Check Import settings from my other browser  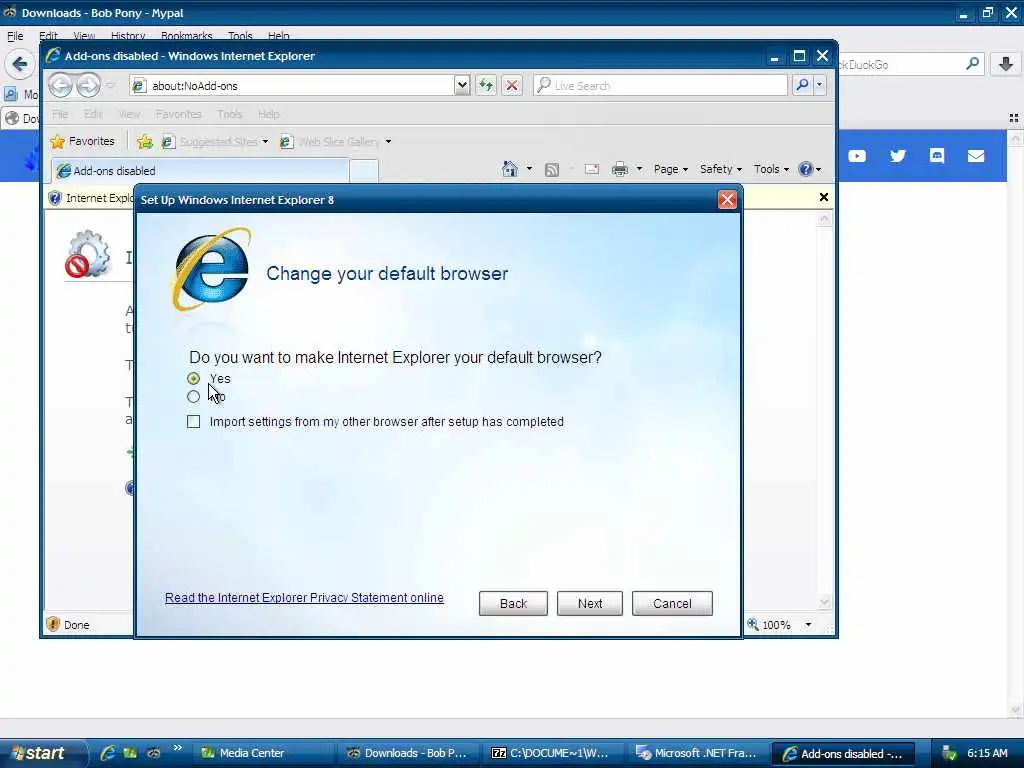(193, 422)
